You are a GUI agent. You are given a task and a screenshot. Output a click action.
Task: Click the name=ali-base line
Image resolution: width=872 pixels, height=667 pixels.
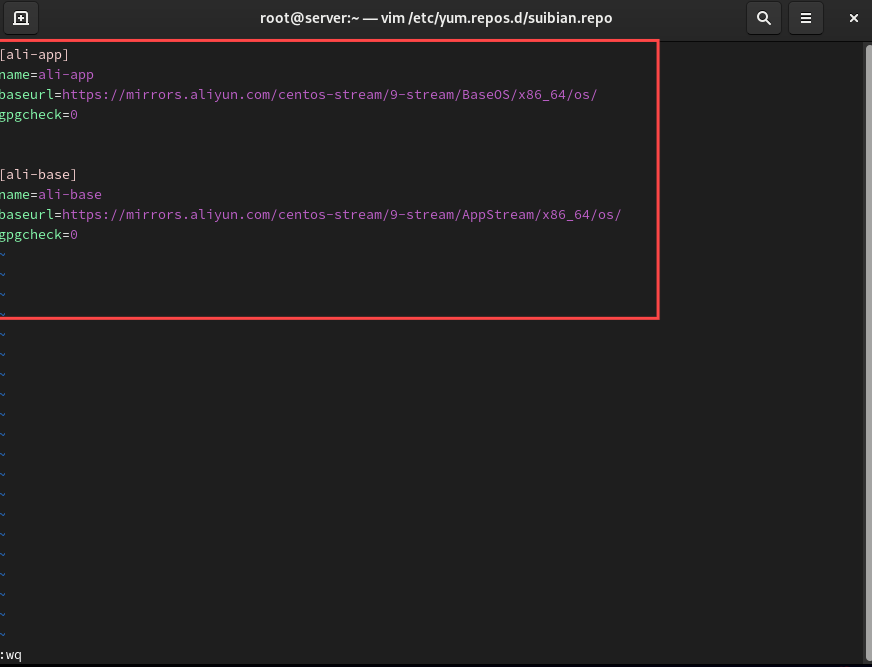click(51, 195)
